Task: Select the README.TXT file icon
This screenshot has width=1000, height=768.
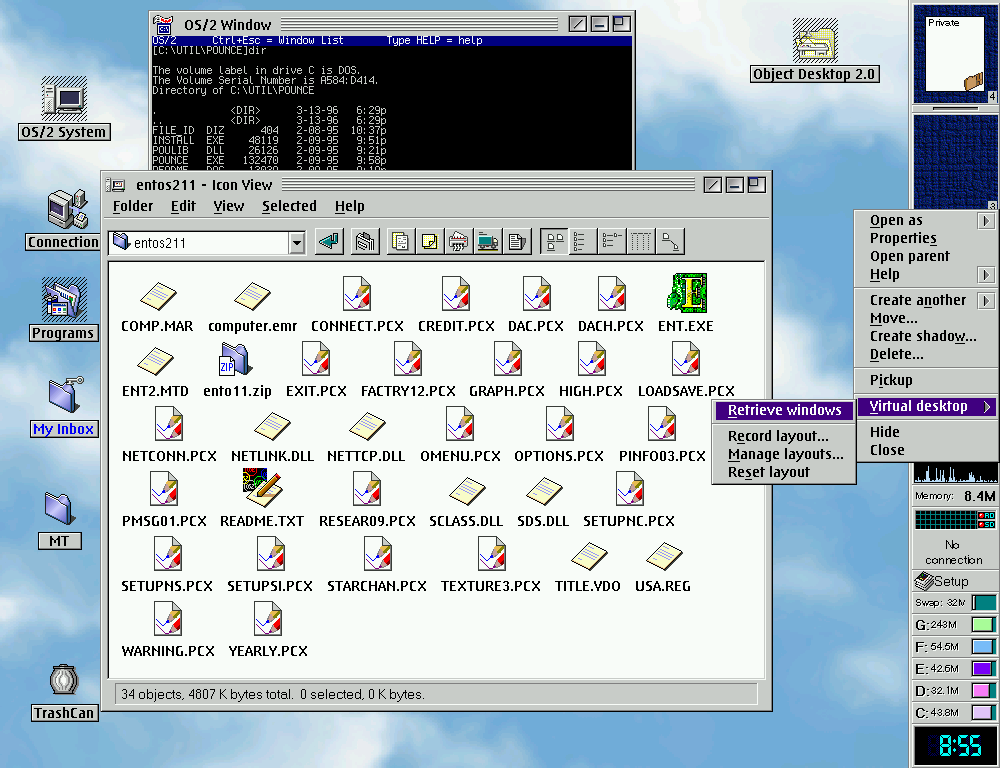Action: pyautogui.click(x=261, y=488)
